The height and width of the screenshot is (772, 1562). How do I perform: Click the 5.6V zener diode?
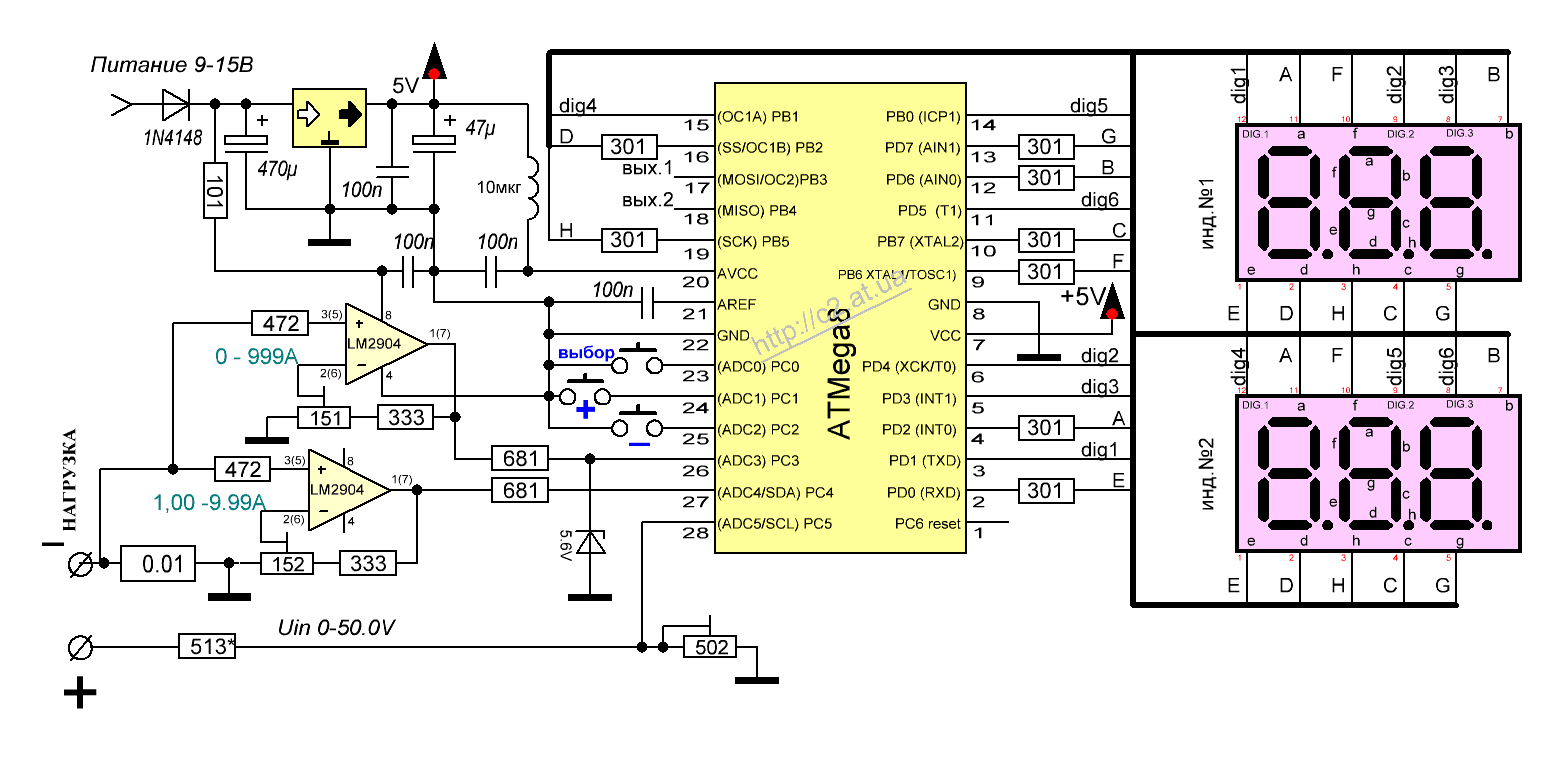pyautogui.click(x=593, y=543)
